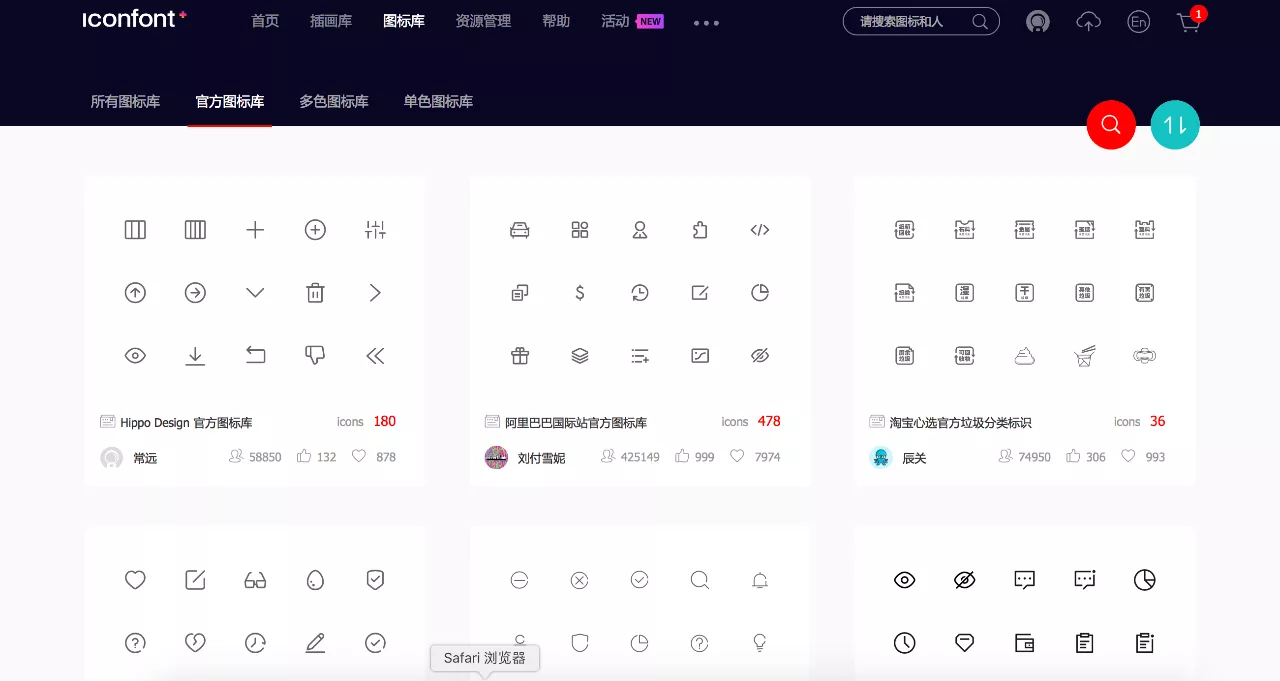Click the lightbulb icon in fifth card
This screenshot has height=681, width=1280.
click(x=760, y=643)
